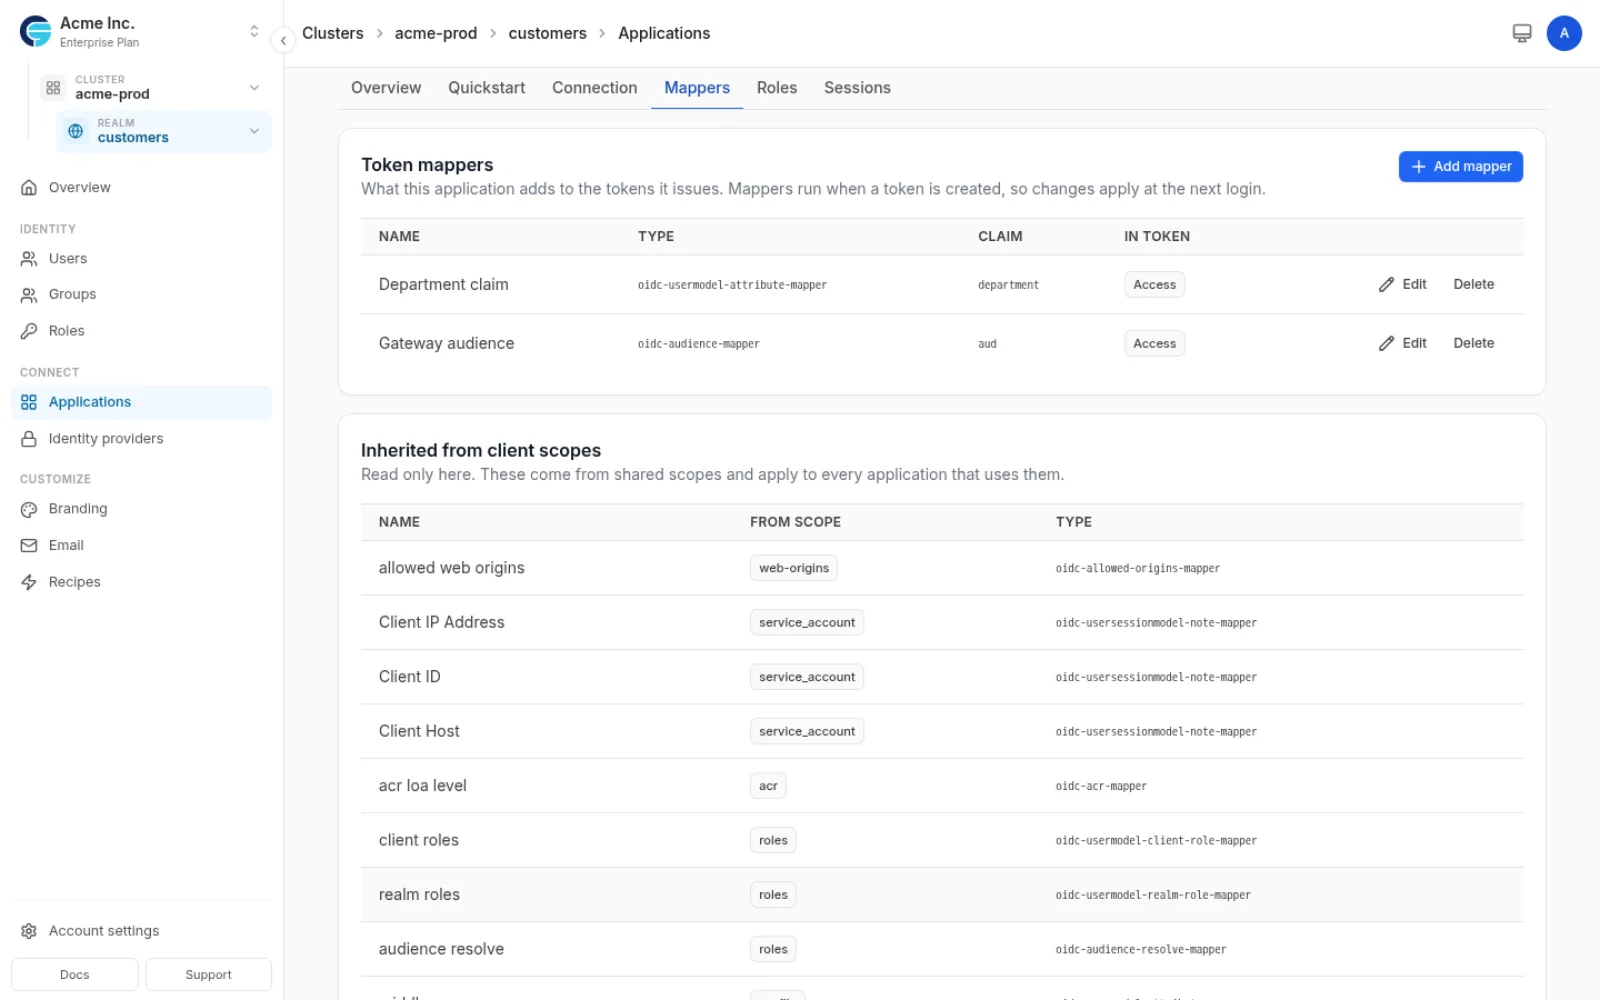Click the Department claim name

coord(444,285)
